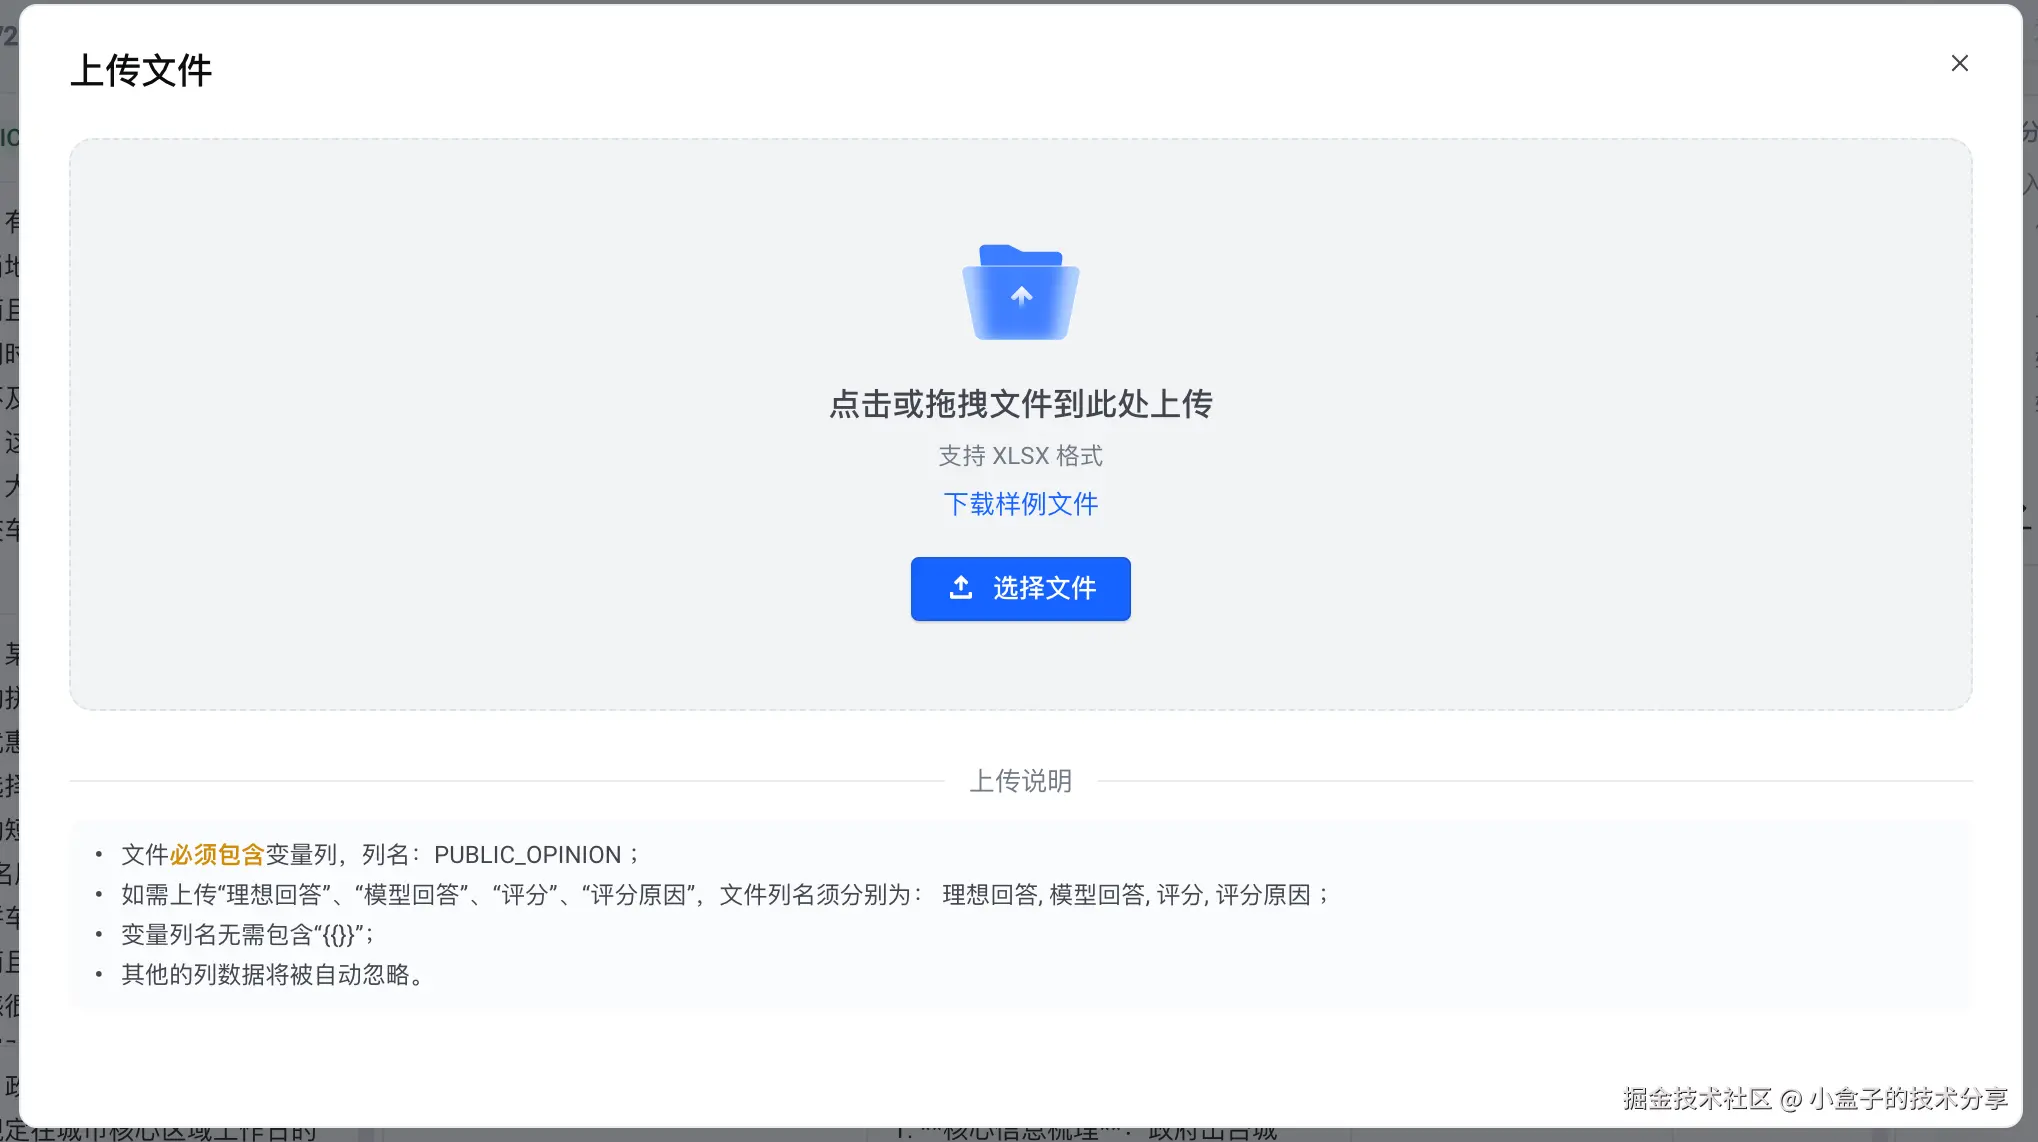2038x1142 pixels.
Task: Click the 文件...变量列 text before the column name
Action: coord(300,855)
